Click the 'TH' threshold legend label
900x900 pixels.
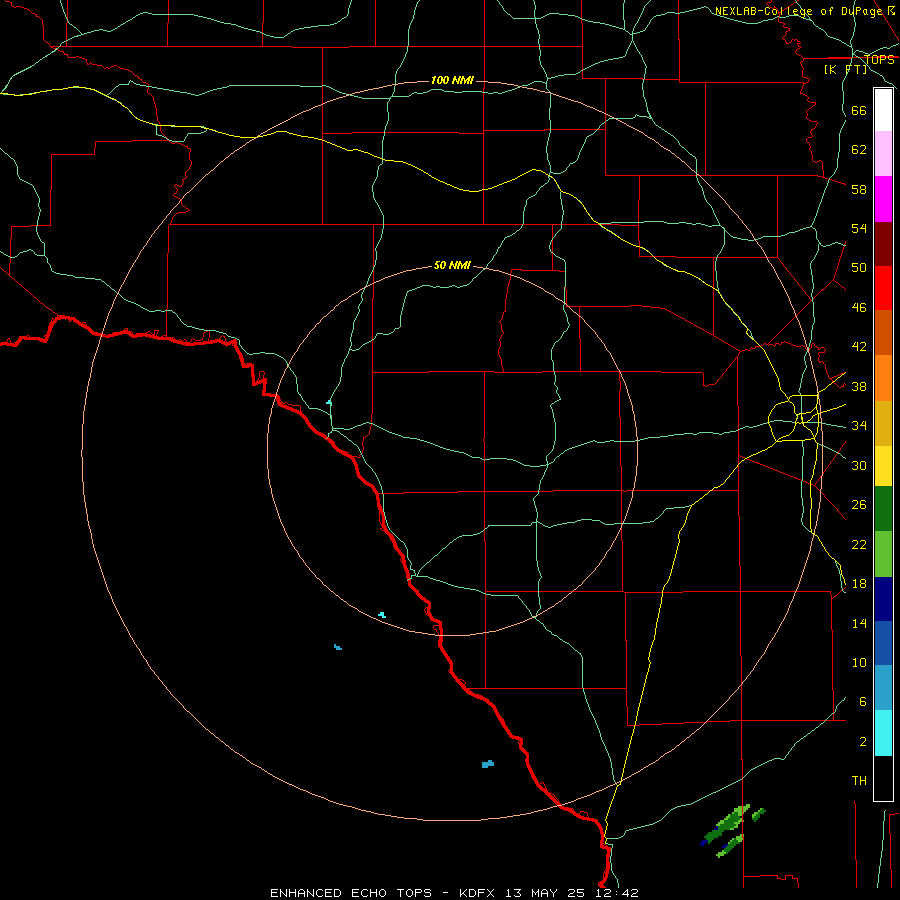coord(859,780)
